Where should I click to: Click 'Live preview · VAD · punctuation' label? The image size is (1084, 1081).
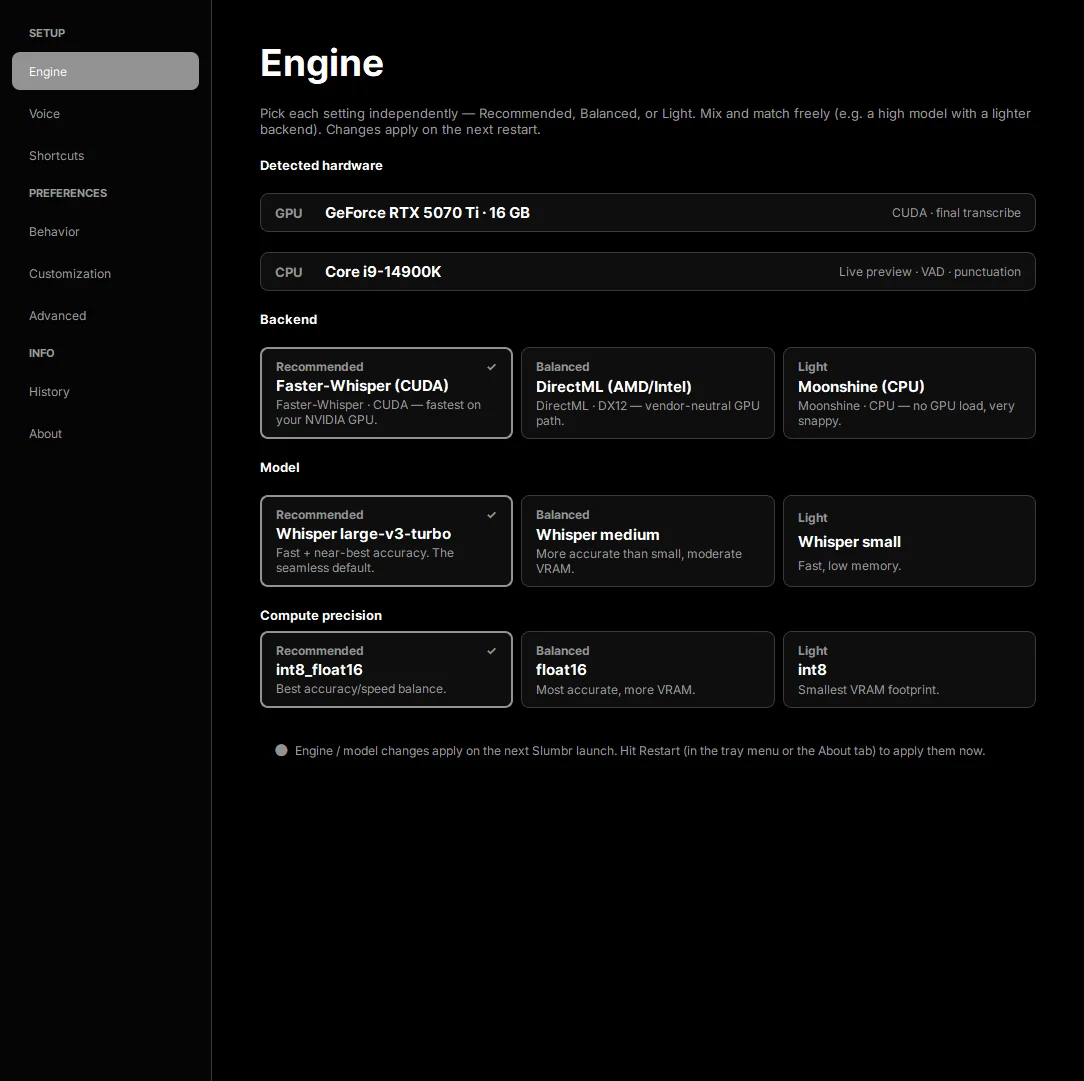click(x=930, y=272)
